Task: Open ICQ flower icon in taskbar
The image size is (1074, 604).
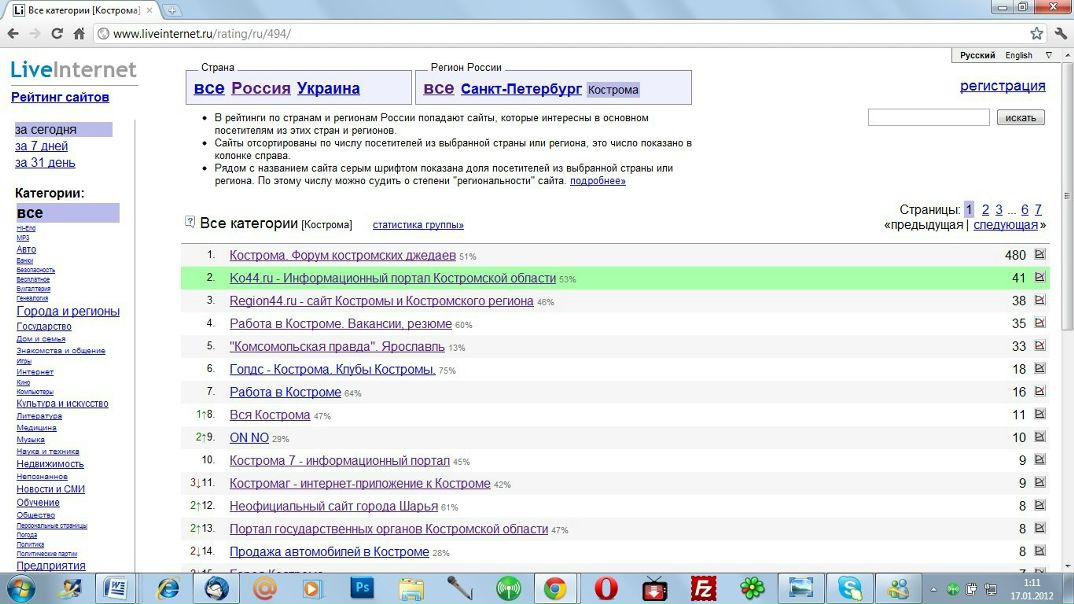Action: click(x=752, y=588)
